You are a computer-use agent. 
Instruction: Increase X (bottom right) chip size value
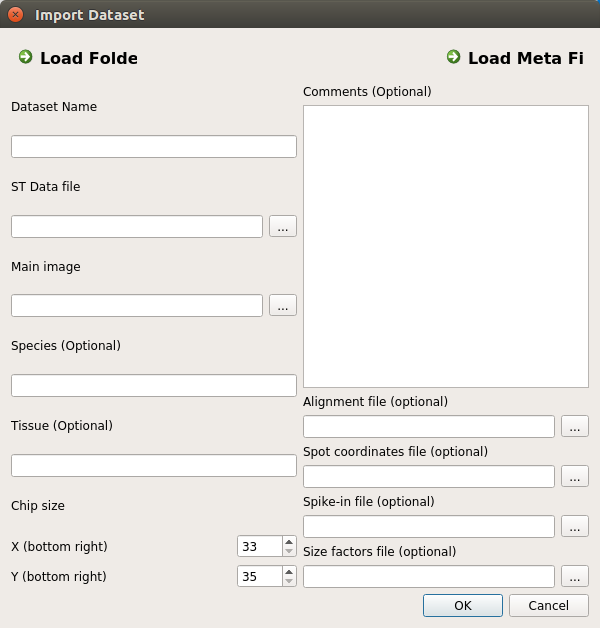[x=289, y=541]
